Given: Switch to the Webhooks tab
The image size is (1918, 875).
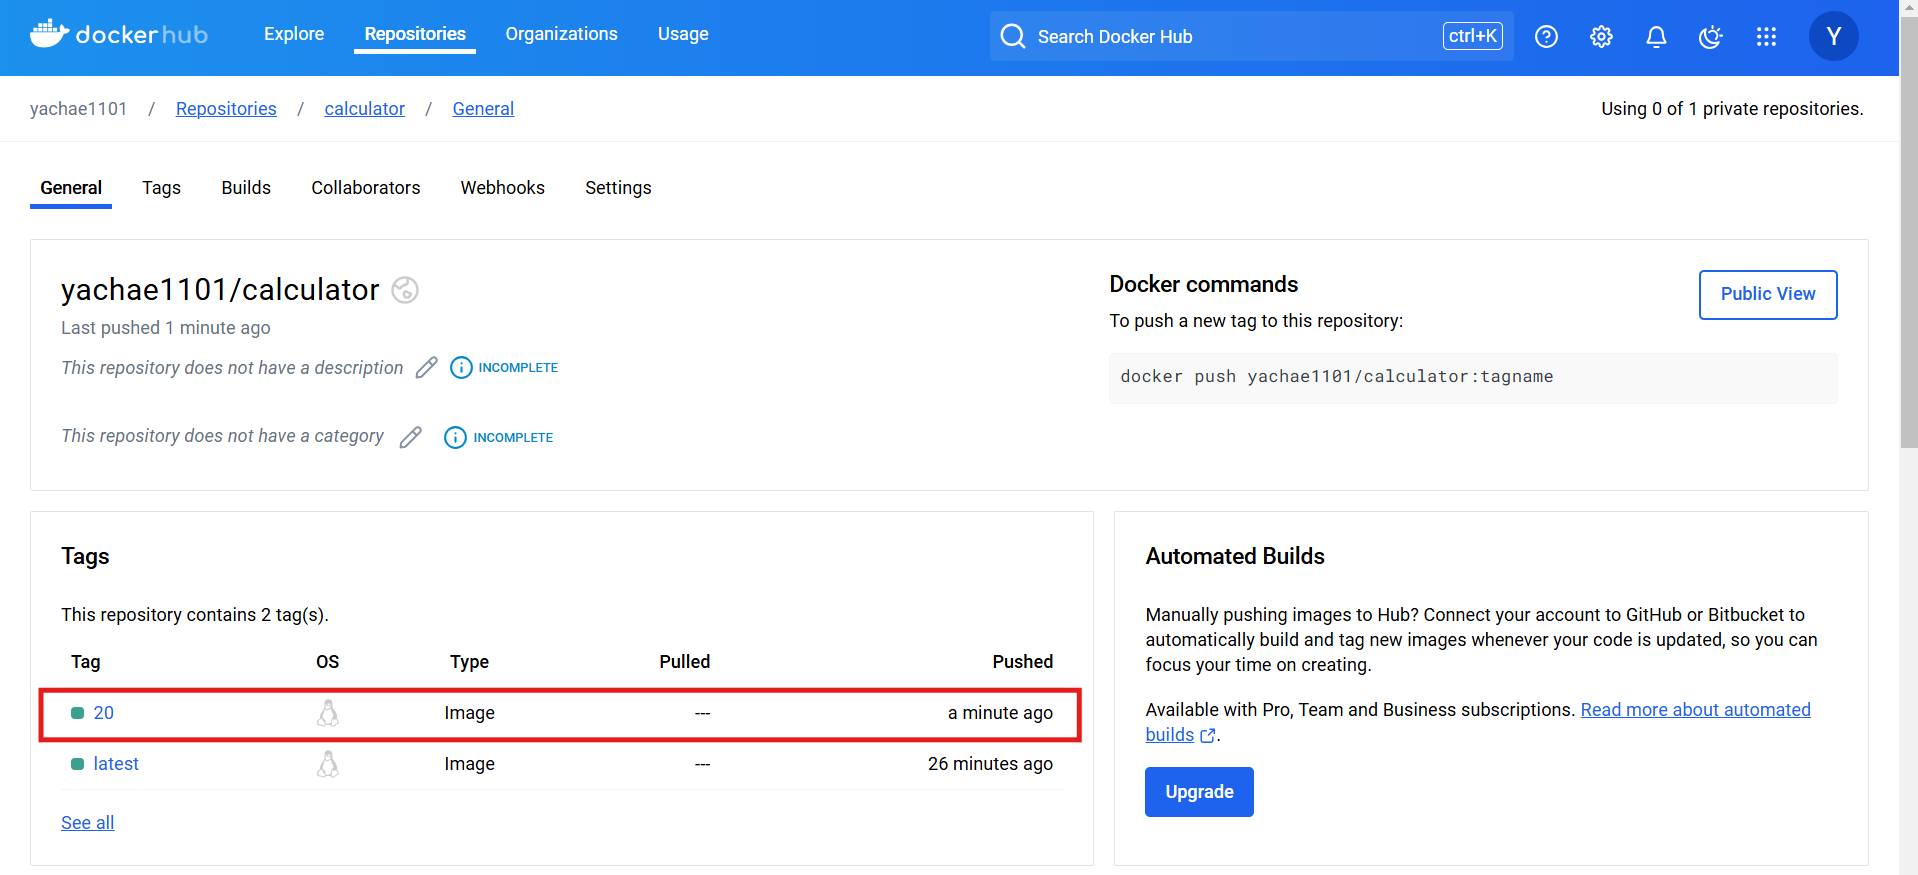Looking at the screenshot, I should [502, 188].
